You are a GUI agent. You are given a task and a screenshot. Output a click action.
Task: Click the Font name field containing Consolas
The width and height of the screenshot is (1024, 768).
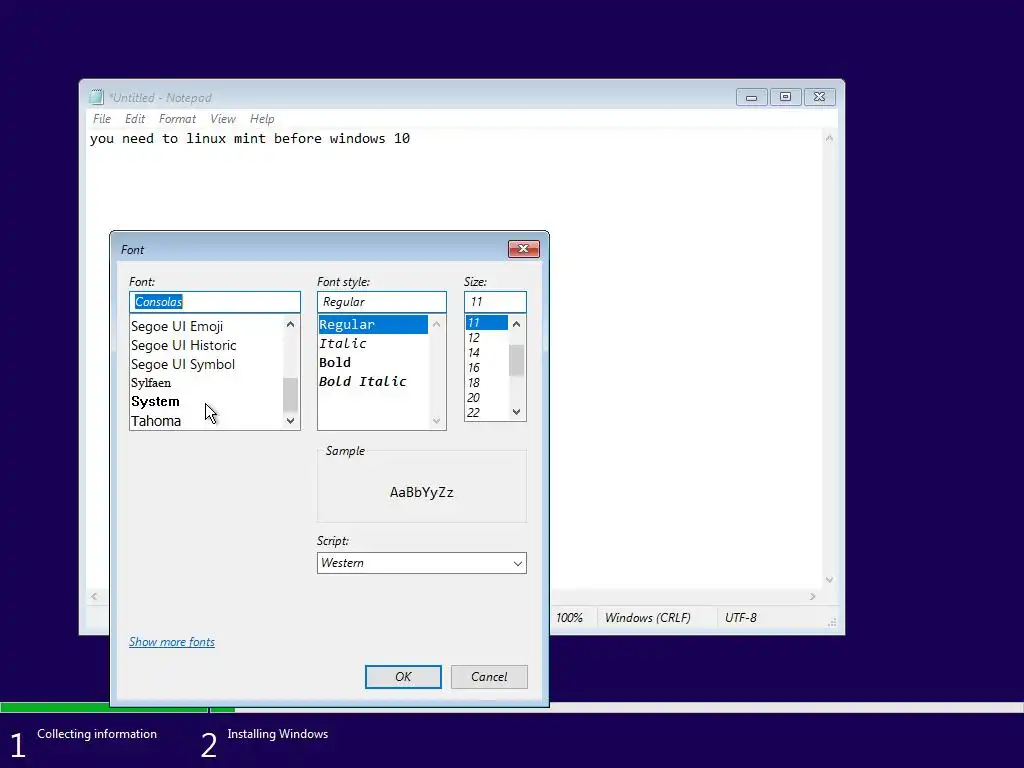[x=215, y=302]
